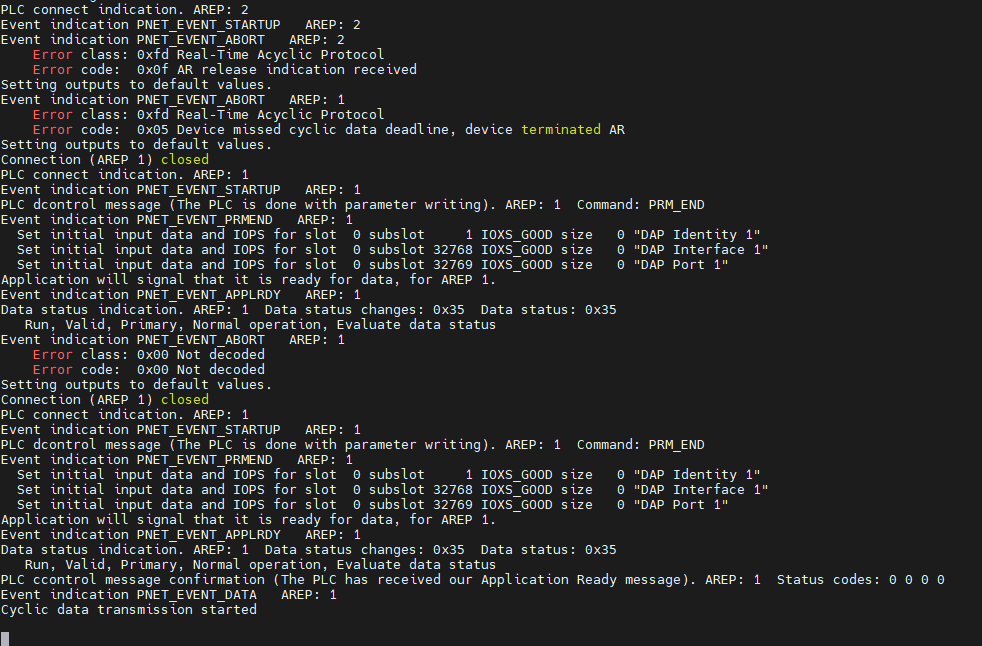This screenshot has width=982, height=646.
Task: Click the red "Error" word before code 0x0f
Action: pos(52,69)
